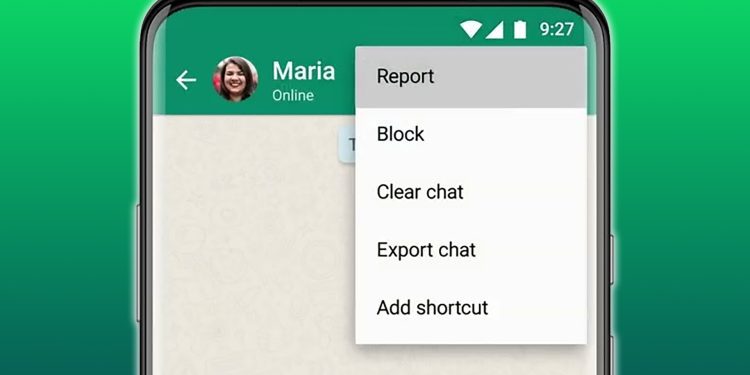
Task: Click the phone's upper right side button
Action: tap(612, 260)
